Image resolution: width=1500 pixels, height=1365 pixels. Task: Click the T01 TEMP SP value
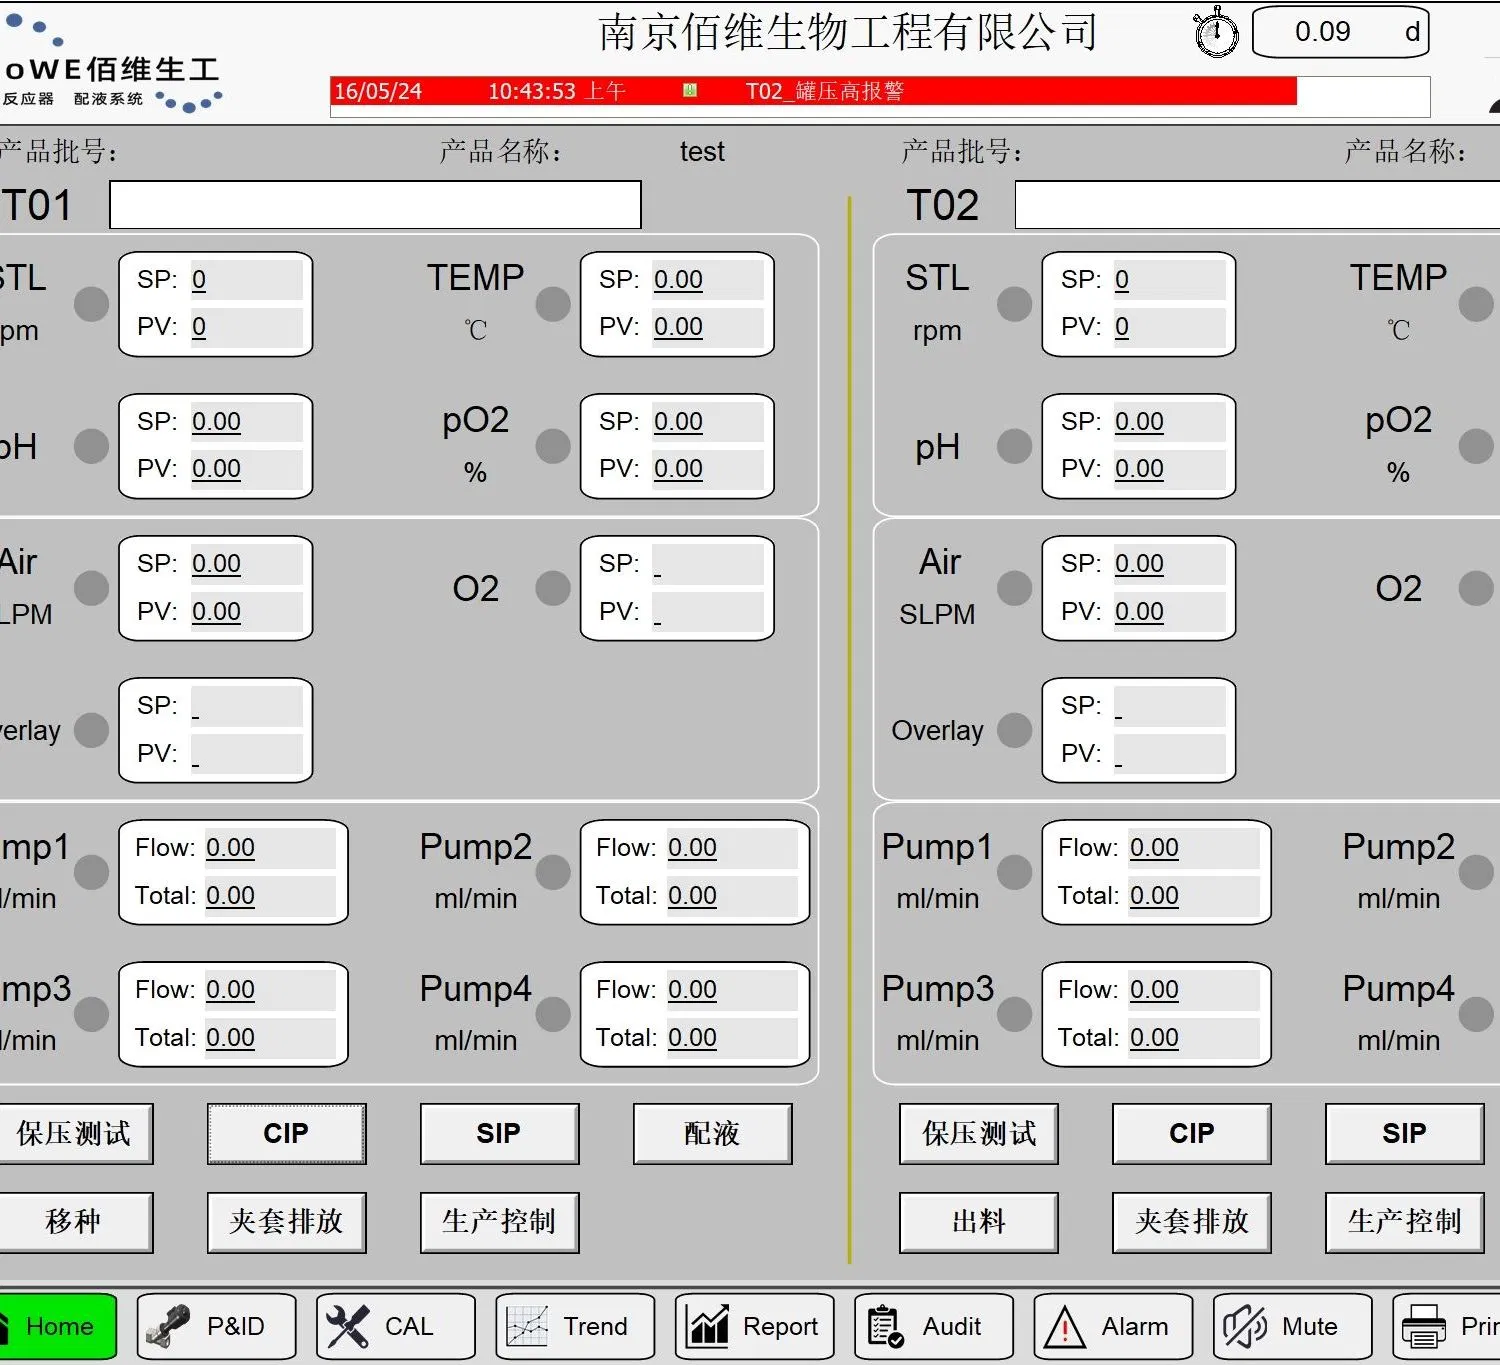[707, 280]
